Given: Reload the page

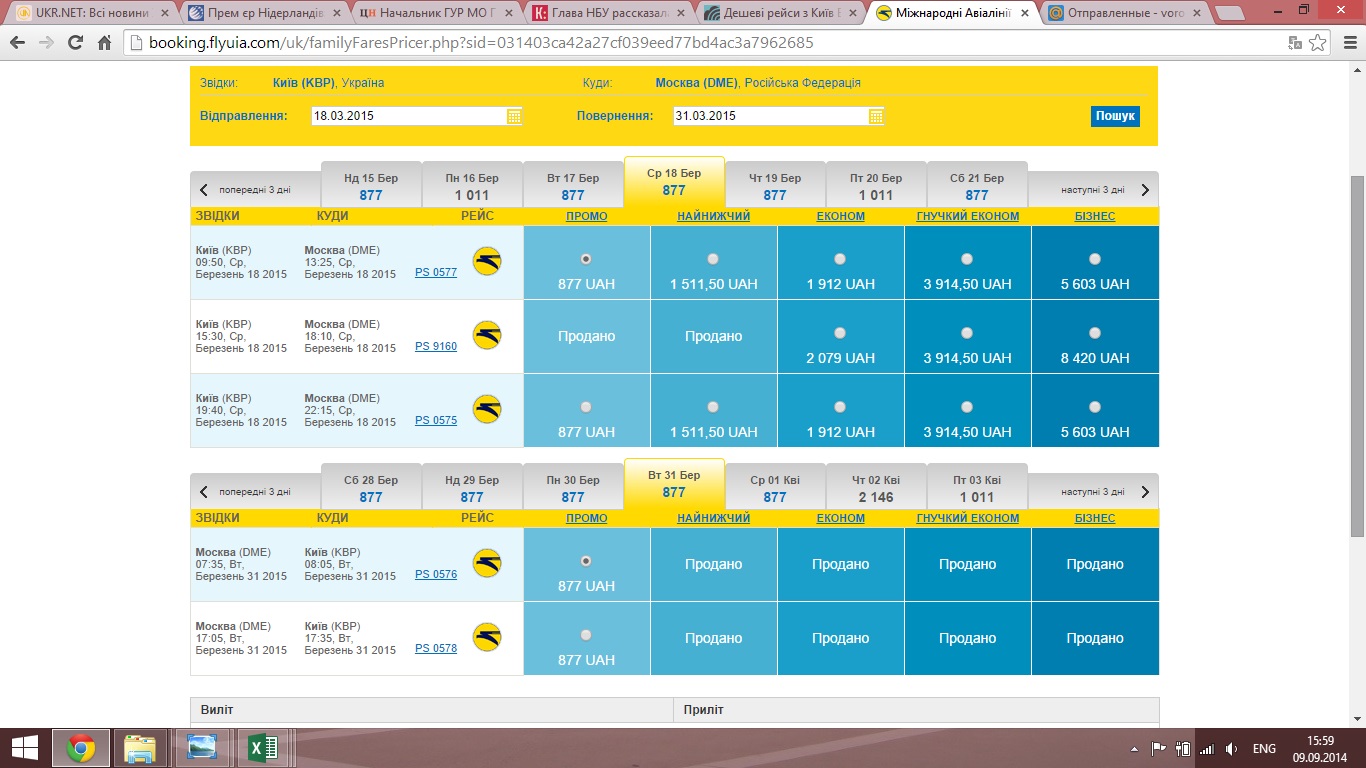Looking at the screenshot, I should tap(76, 43).
